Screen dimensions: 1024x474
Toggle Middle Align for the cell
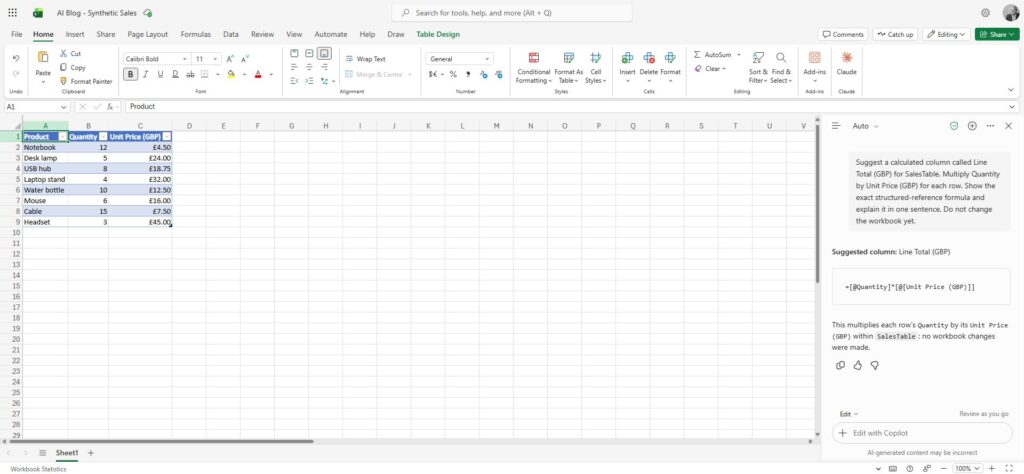[309, 54]
